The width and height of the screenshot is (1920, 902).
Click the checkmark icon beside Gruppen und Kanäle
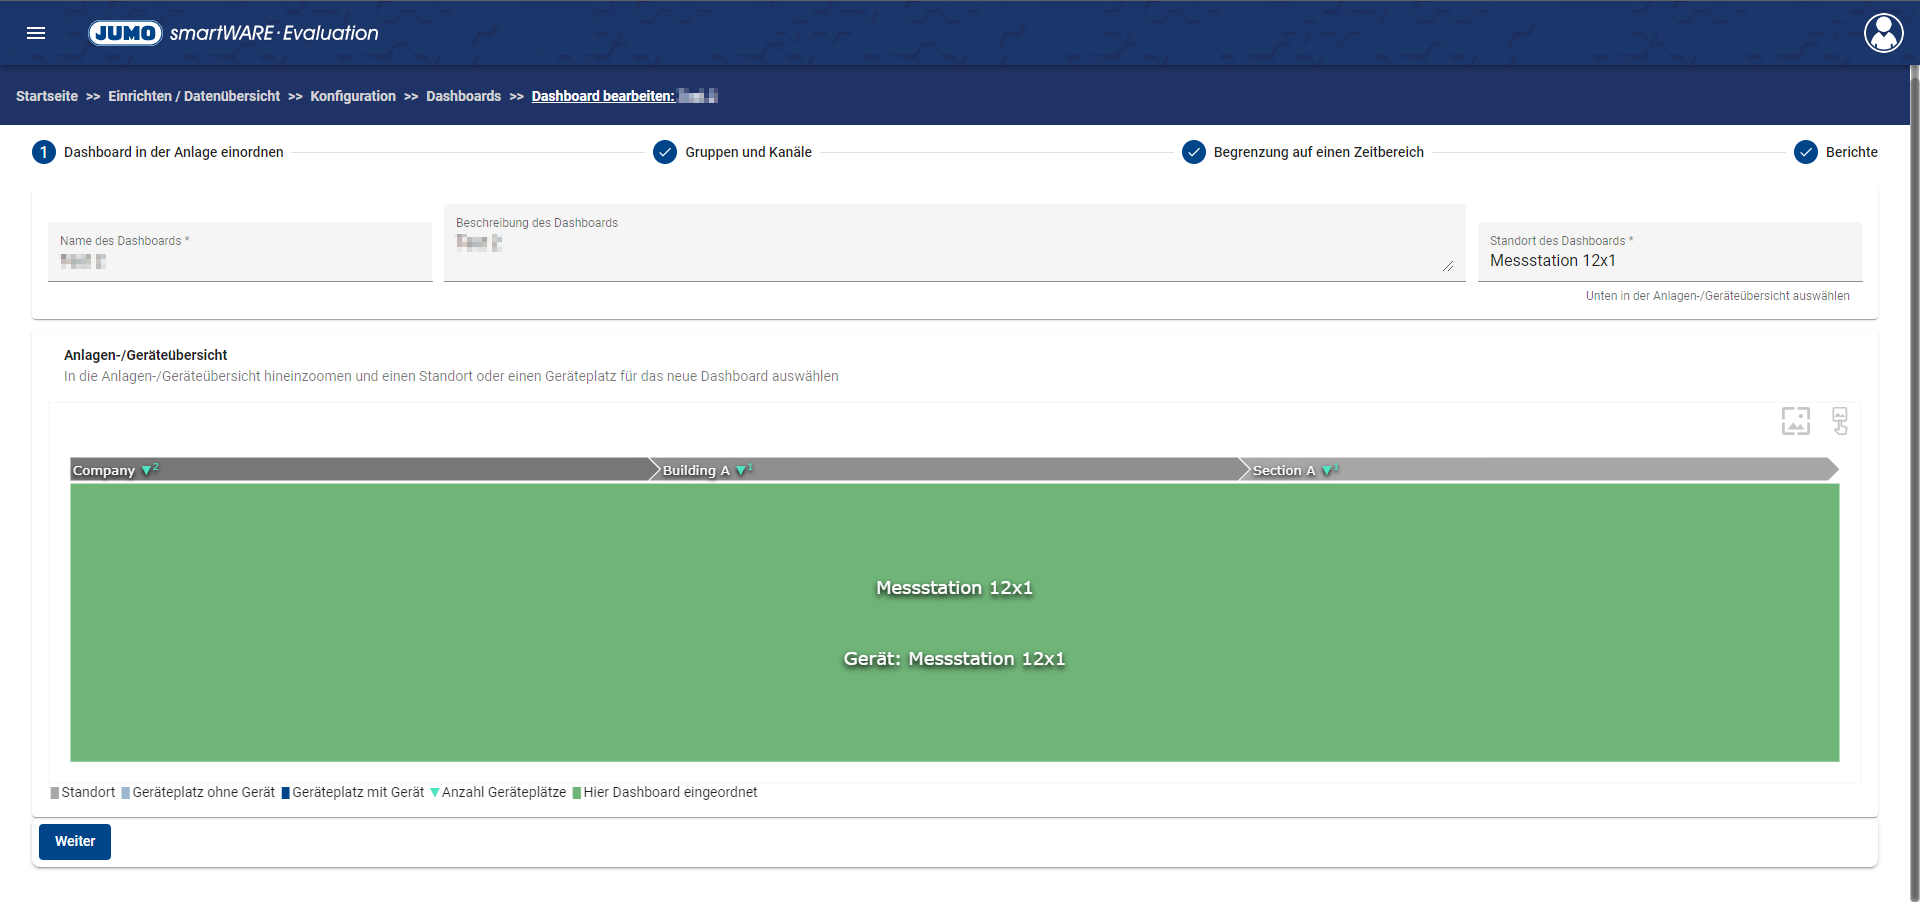point(665,152)
